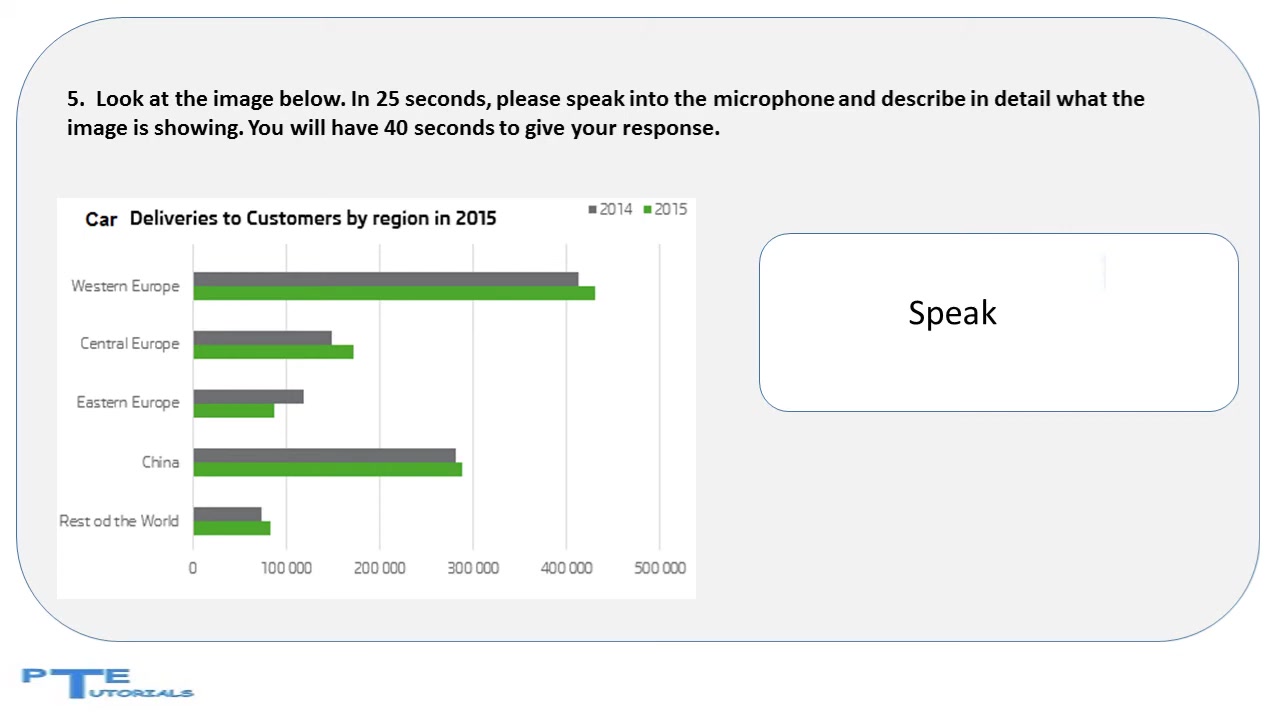Click the Central Europe green bar

click(x=273, y=352)
